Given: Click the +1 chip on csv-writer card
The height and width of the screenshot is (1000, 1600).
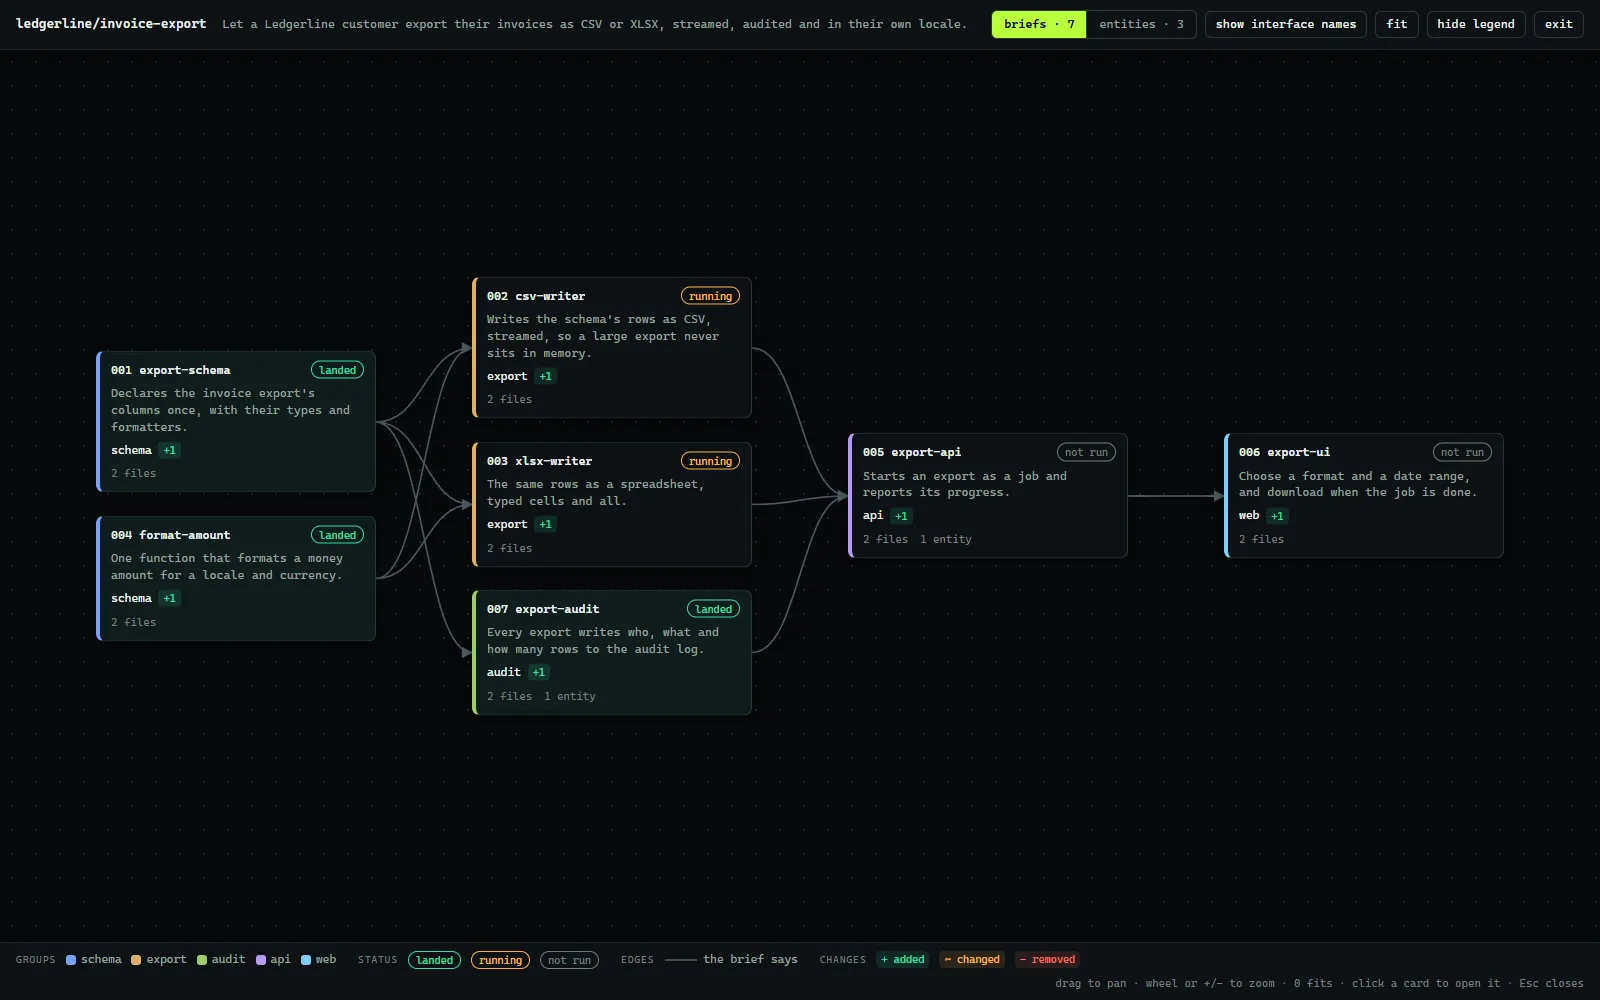Looking at the screenshot, I should [x=546, y=376].
